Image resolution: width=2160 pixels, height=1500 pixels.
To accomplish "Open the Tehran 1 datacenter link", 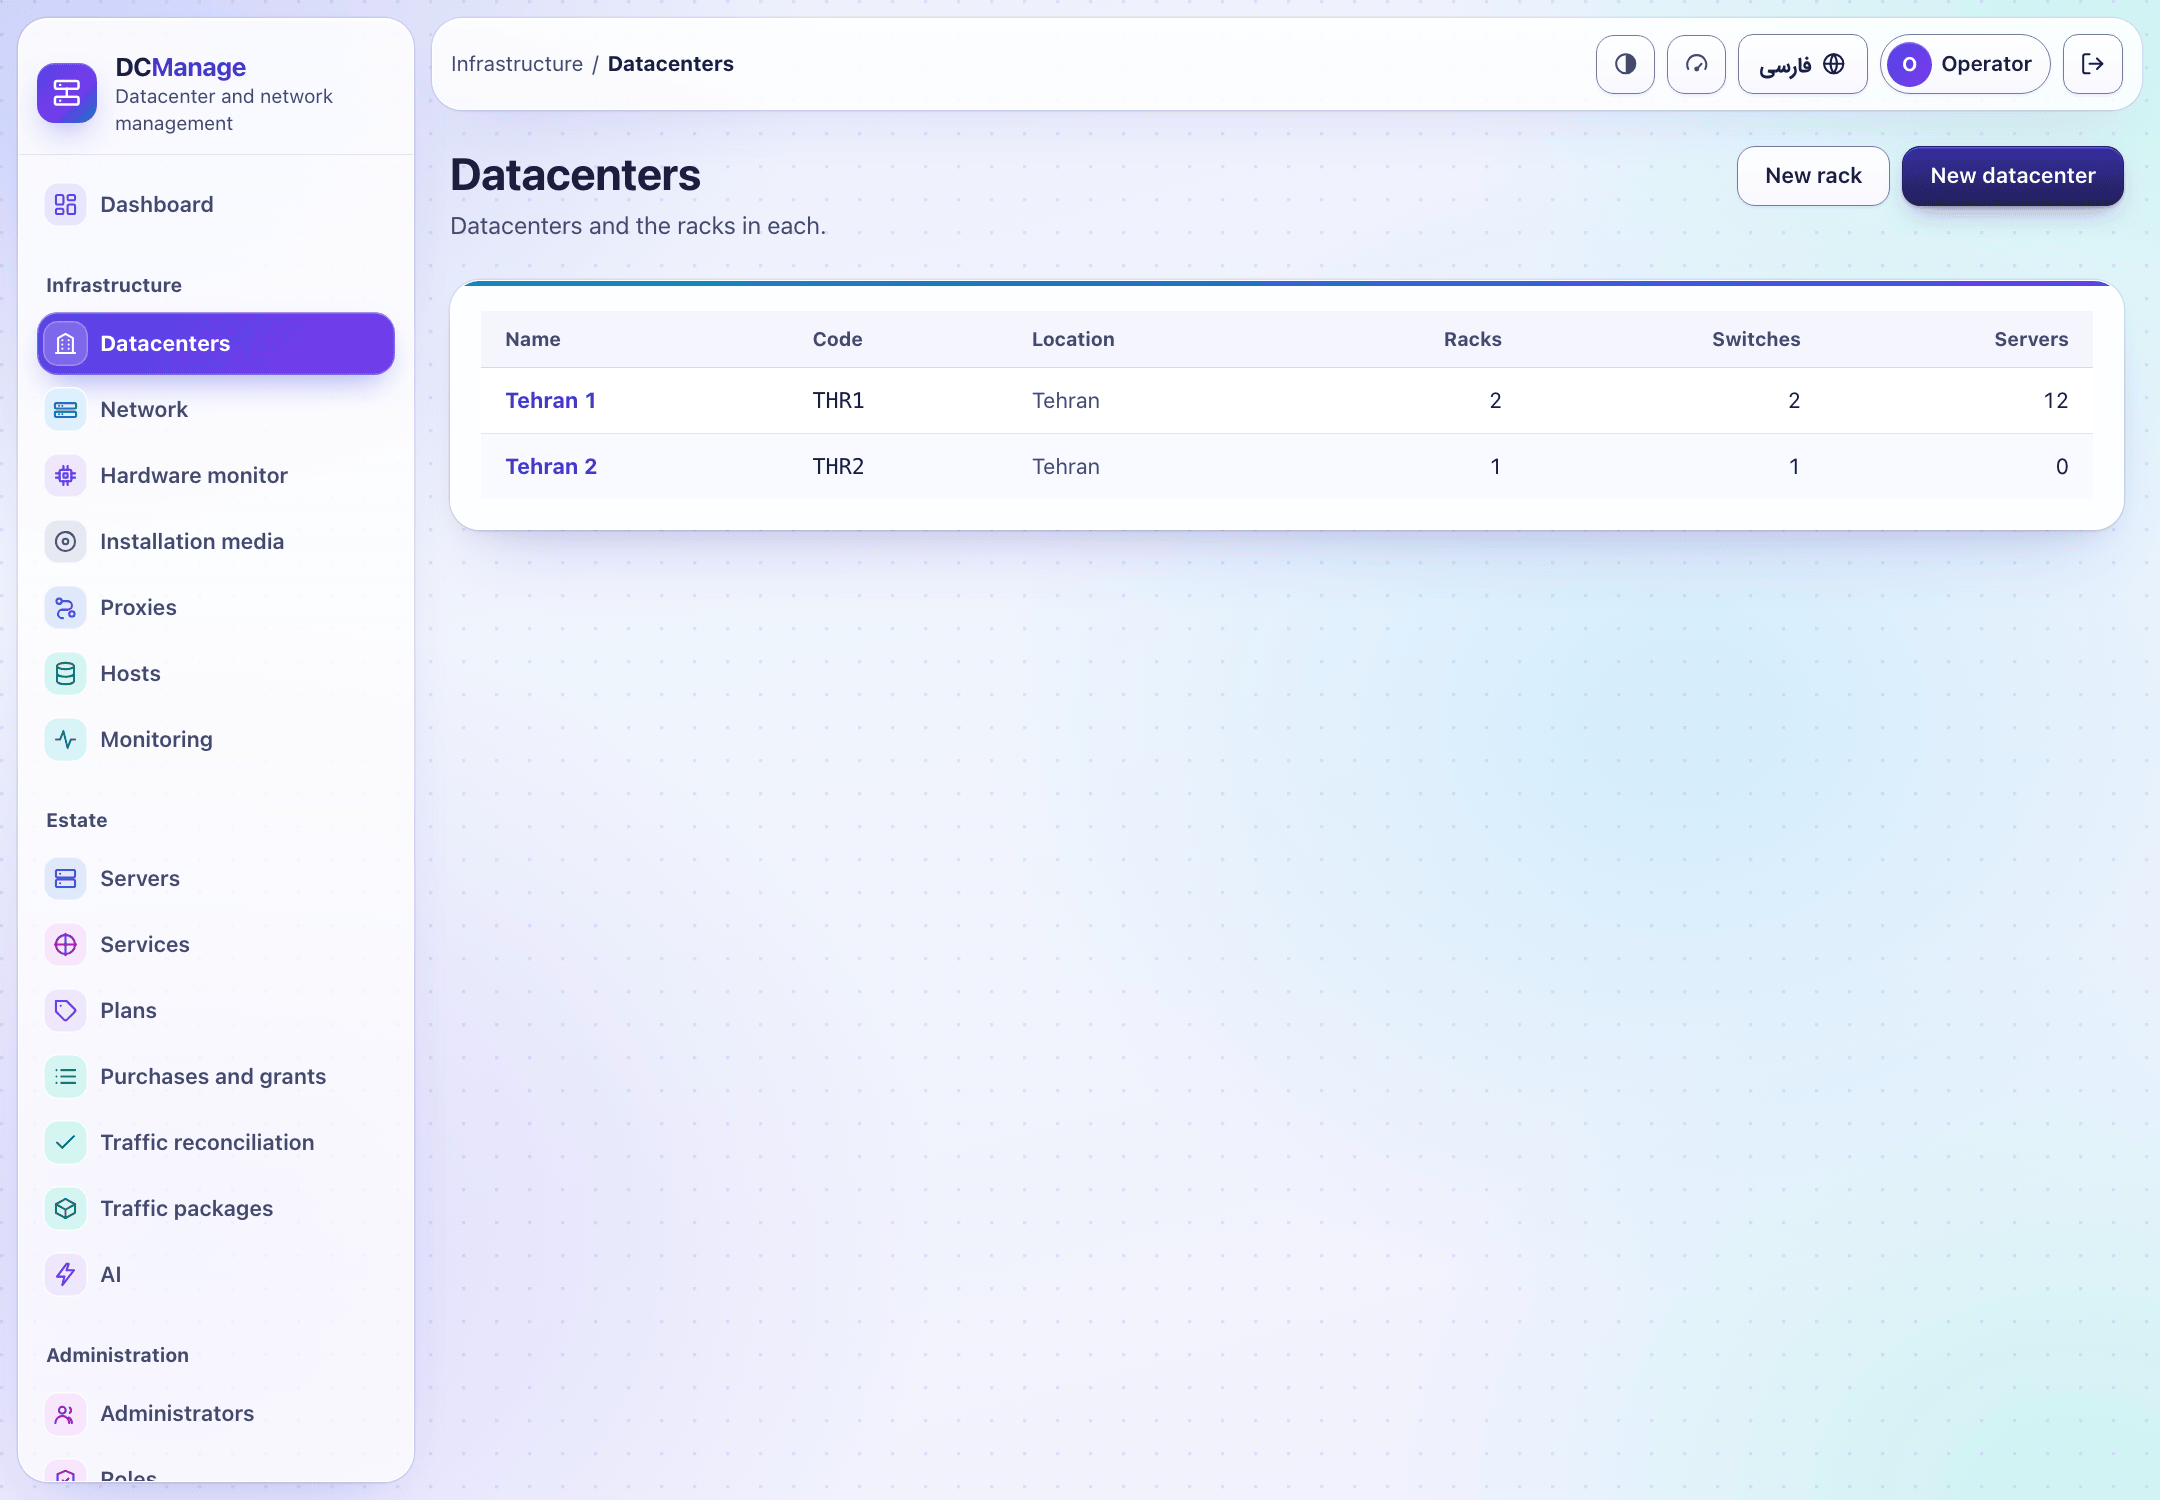I will pos(551,401).
